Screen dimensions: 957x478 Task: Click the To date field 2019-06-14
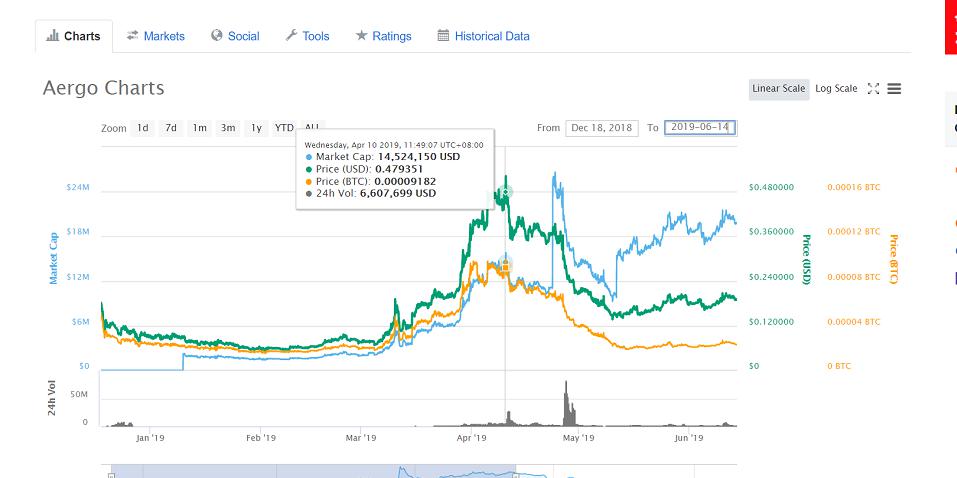(701, 128)
